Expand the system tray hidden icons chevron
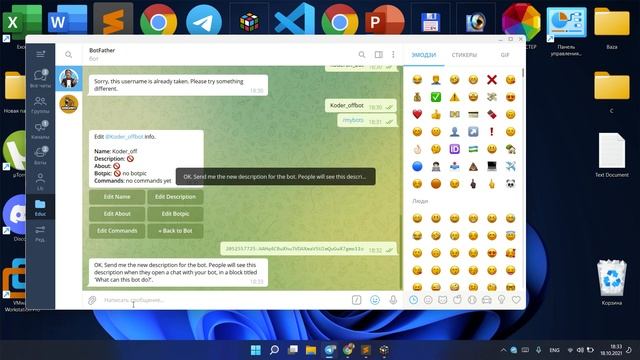Screen dimensions: 640x360 (503, 350)
